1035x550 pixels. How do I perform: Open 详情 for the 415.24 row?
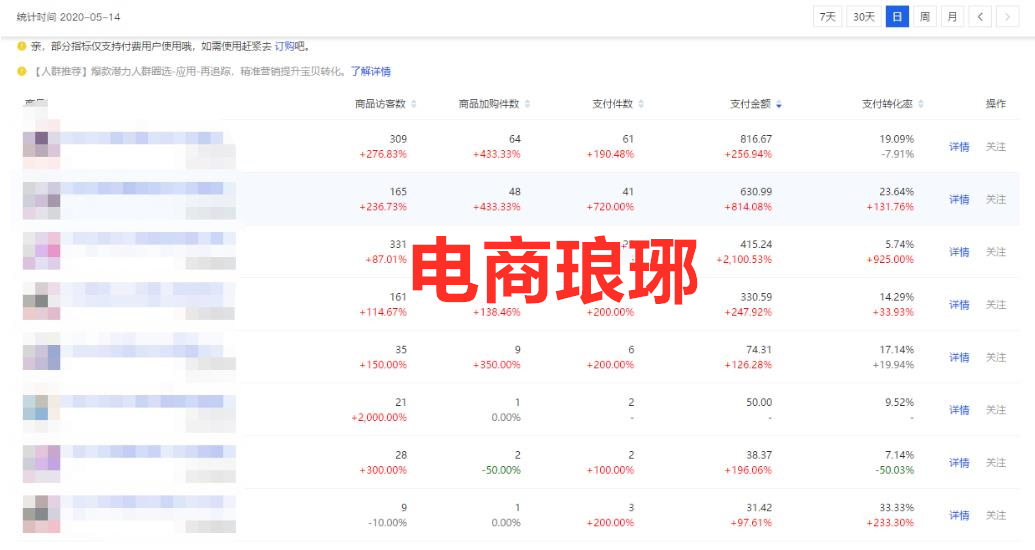pos(959,252)
